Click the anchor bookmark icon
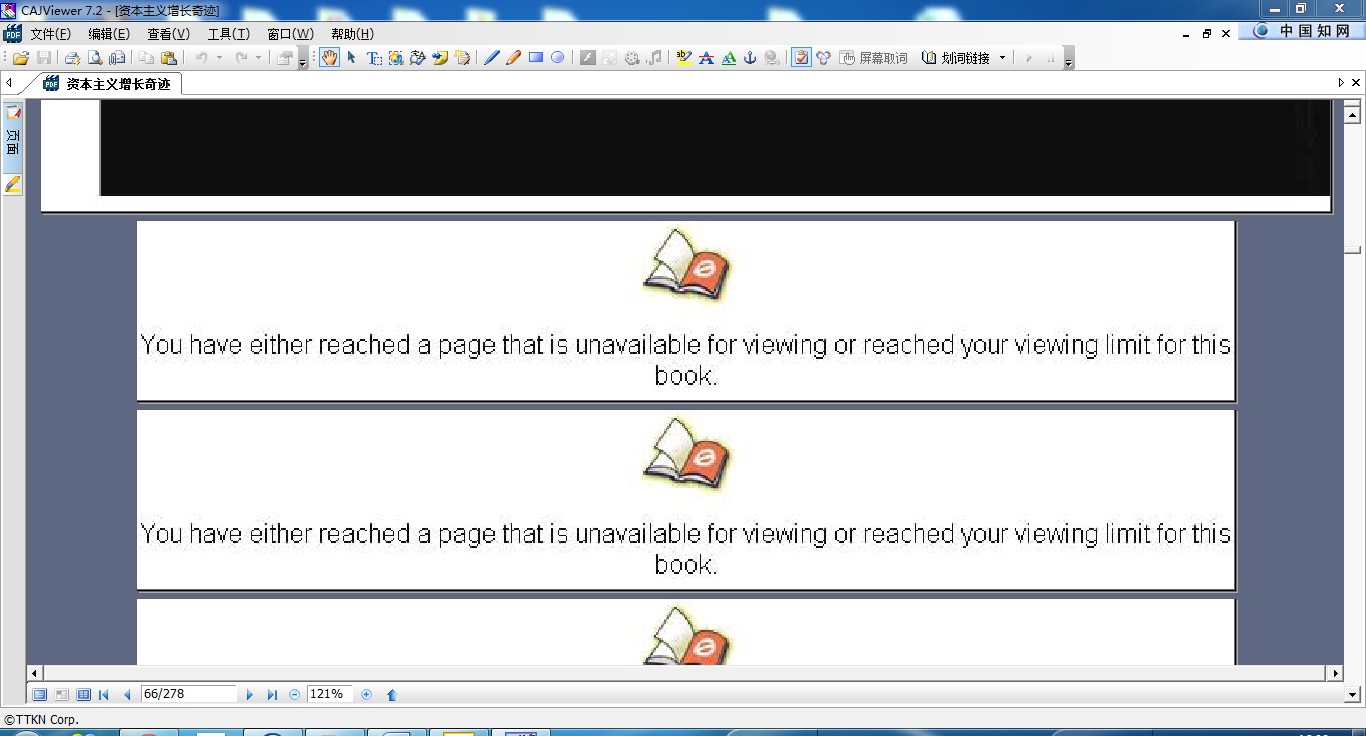Screen dimensions: 1366x736 click(x=750, y=58)
